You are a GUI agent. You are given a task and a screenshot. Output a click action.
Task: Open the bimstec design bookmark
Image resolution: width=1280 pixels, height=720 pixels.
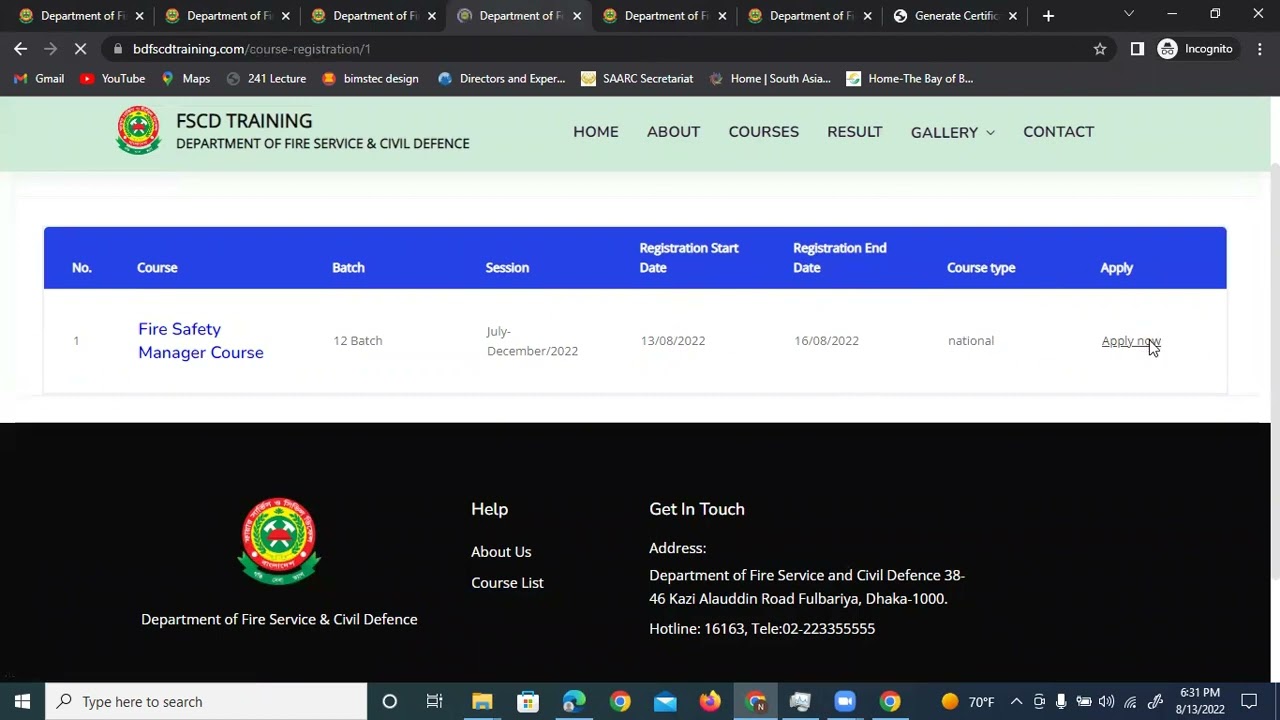pos(370,79)
